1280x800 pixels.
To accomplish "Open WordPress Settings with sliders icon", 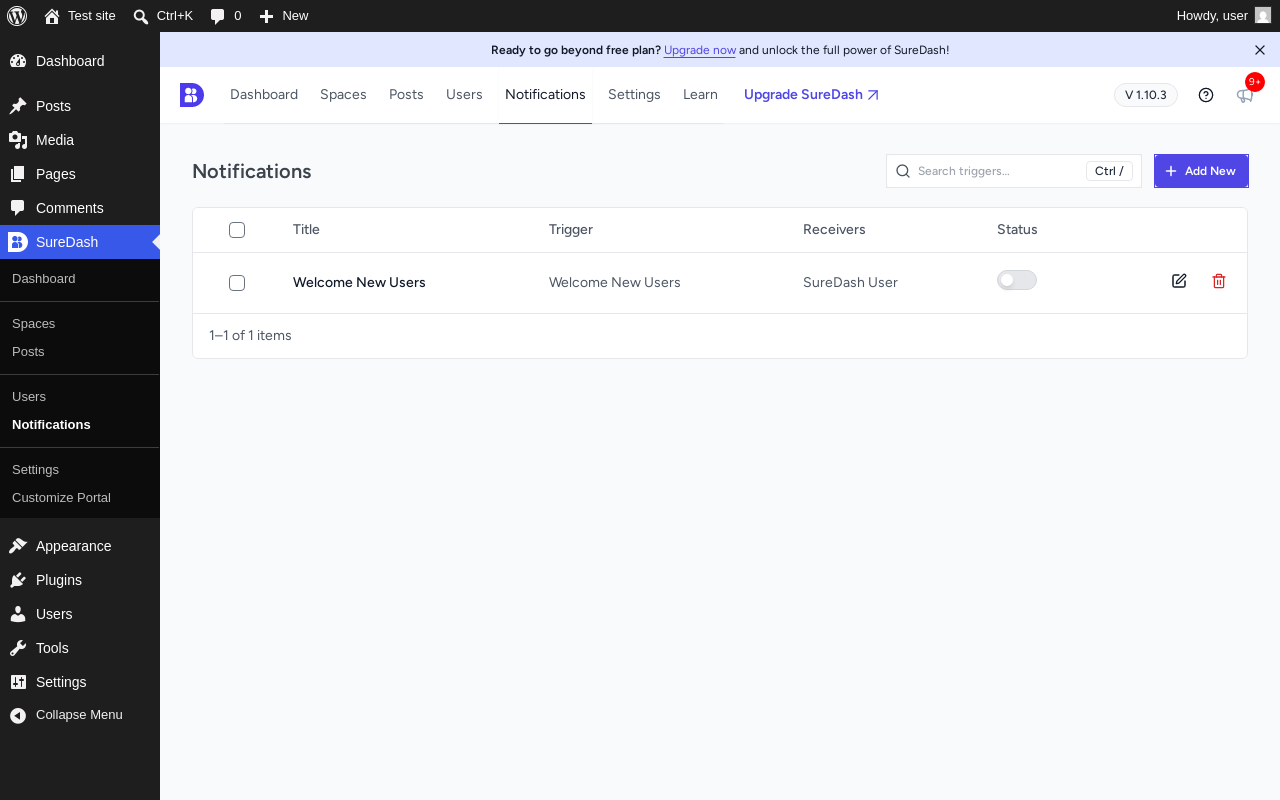I will pyautogui.click(x=80, y=682).
